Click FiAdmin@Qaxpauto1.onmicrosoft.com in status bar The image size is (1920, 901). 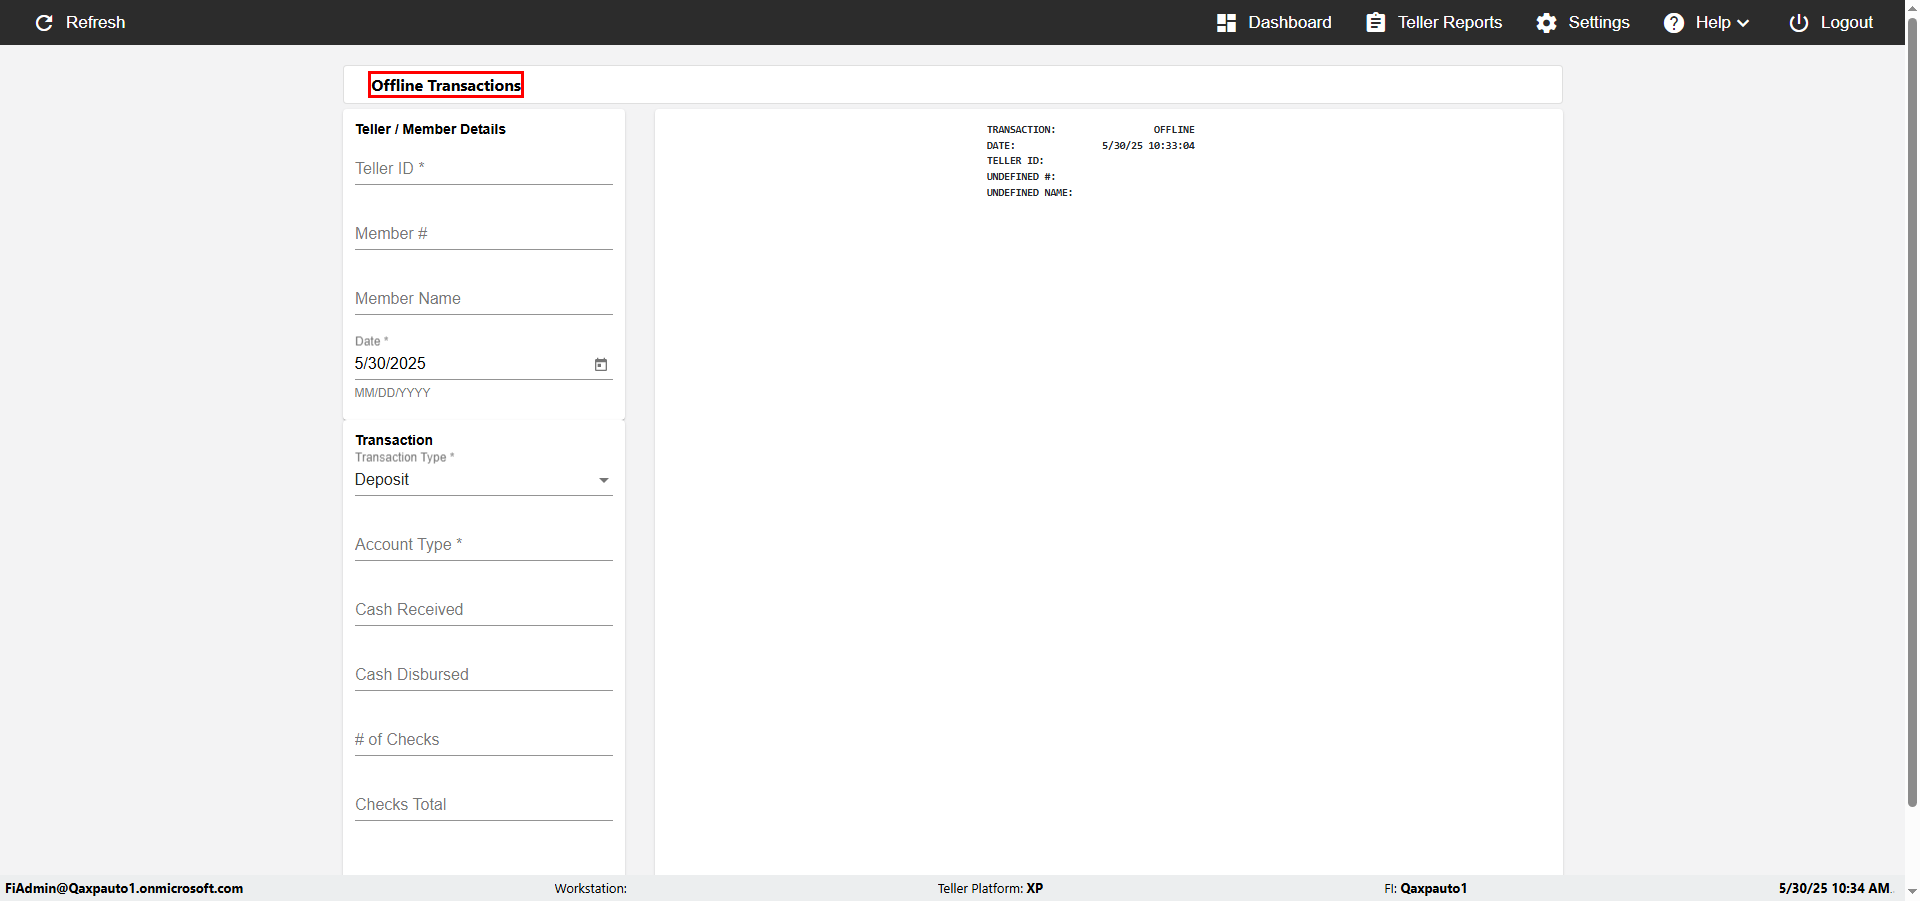point(124,888)
